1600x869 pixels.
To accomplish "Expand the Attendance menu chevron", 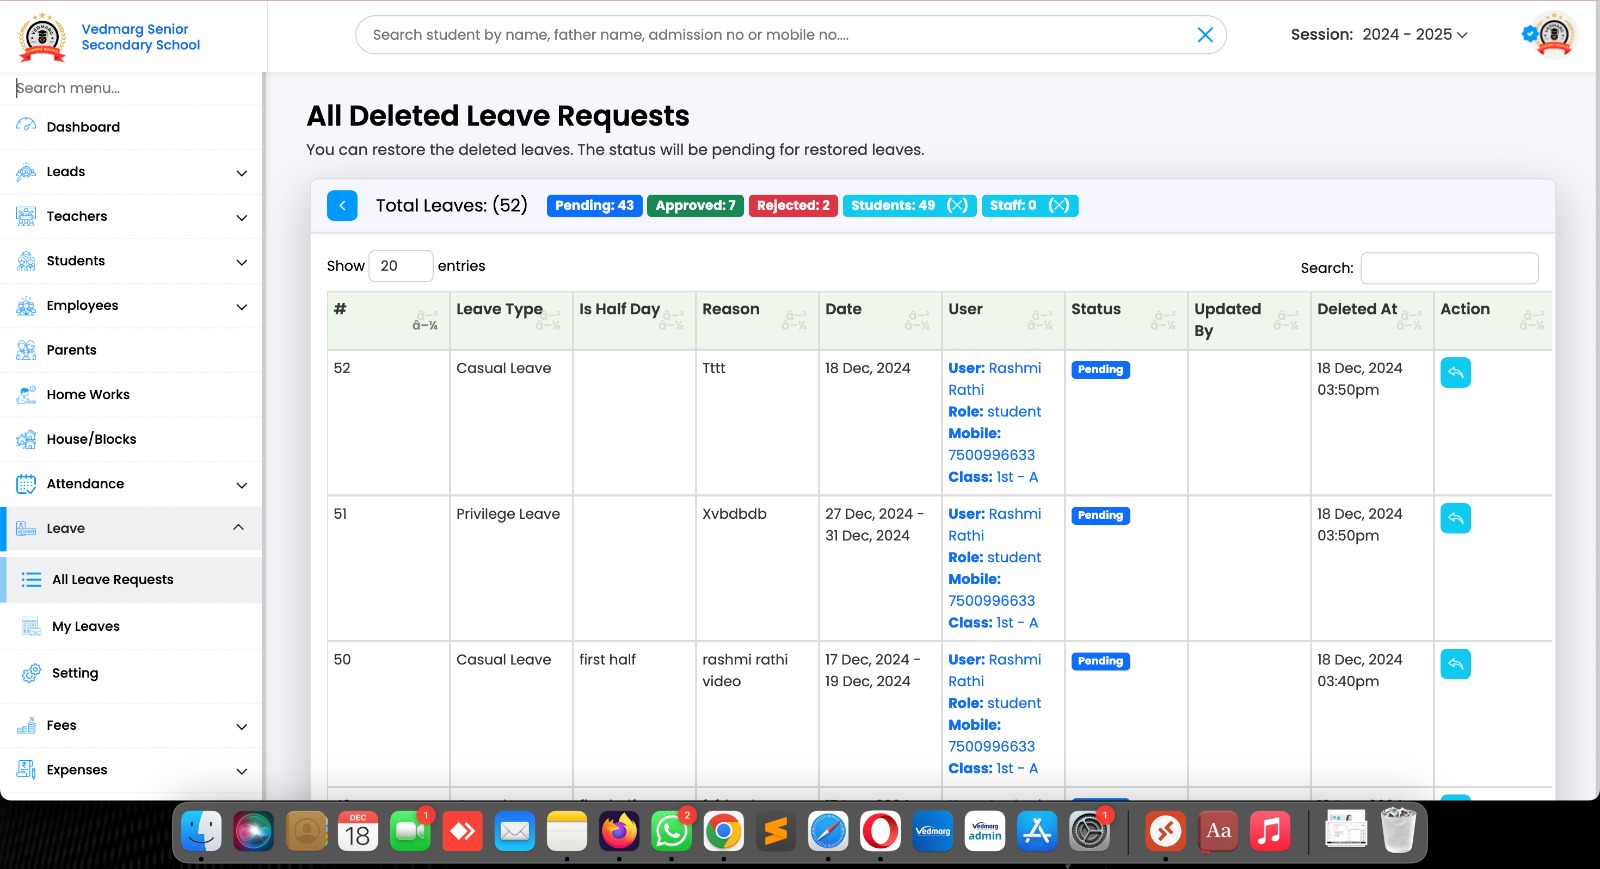I will 241,485.
